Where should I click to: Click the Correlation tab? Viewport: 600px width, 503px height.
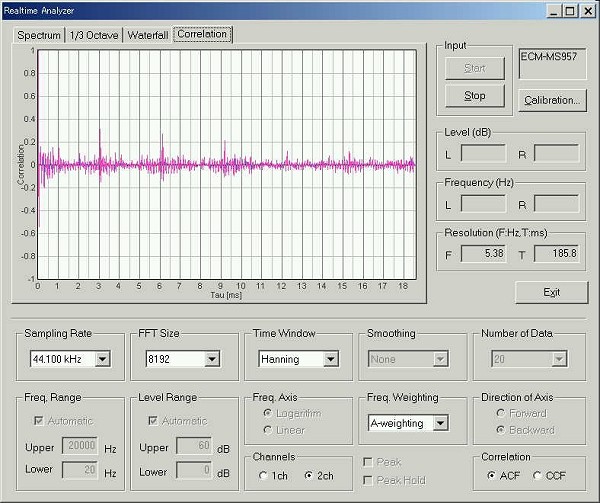203,34
